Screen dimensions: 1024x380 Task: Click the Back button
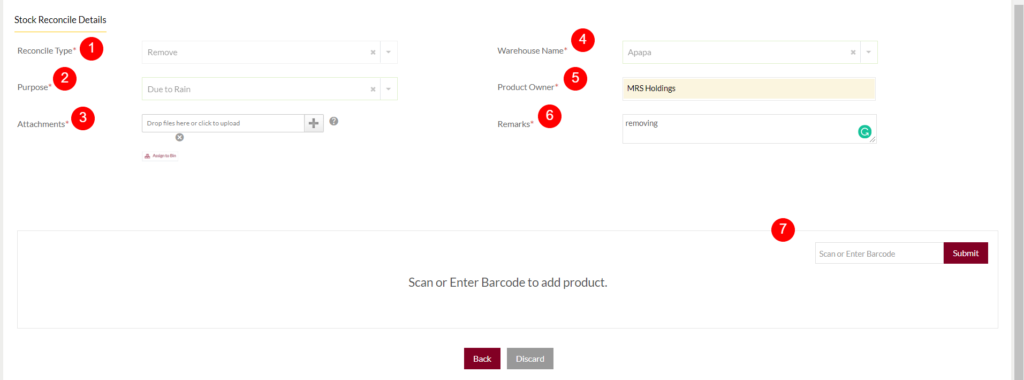tap(482, 358)
